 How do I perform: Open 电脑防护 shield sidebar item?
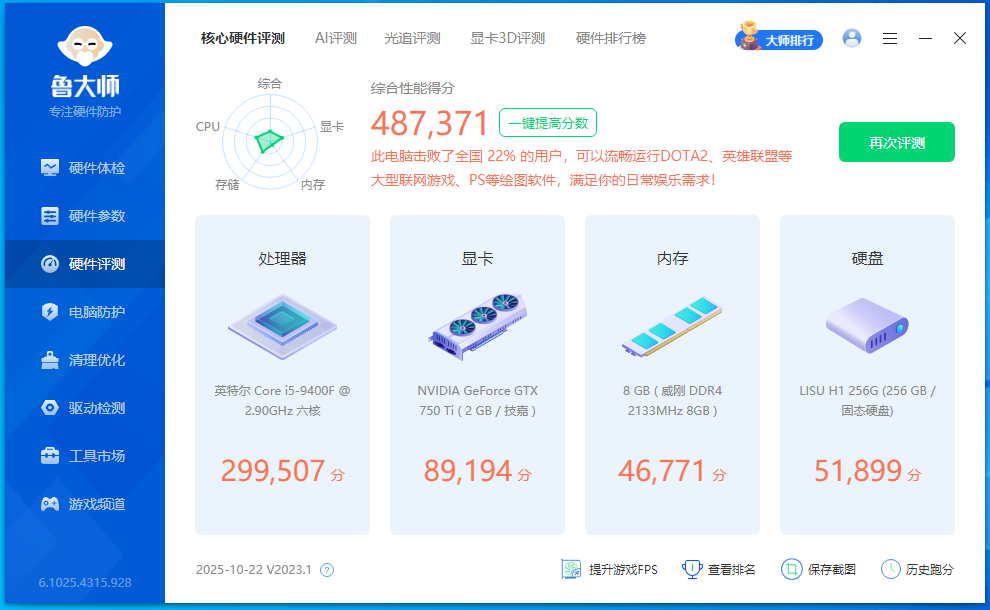85,312
